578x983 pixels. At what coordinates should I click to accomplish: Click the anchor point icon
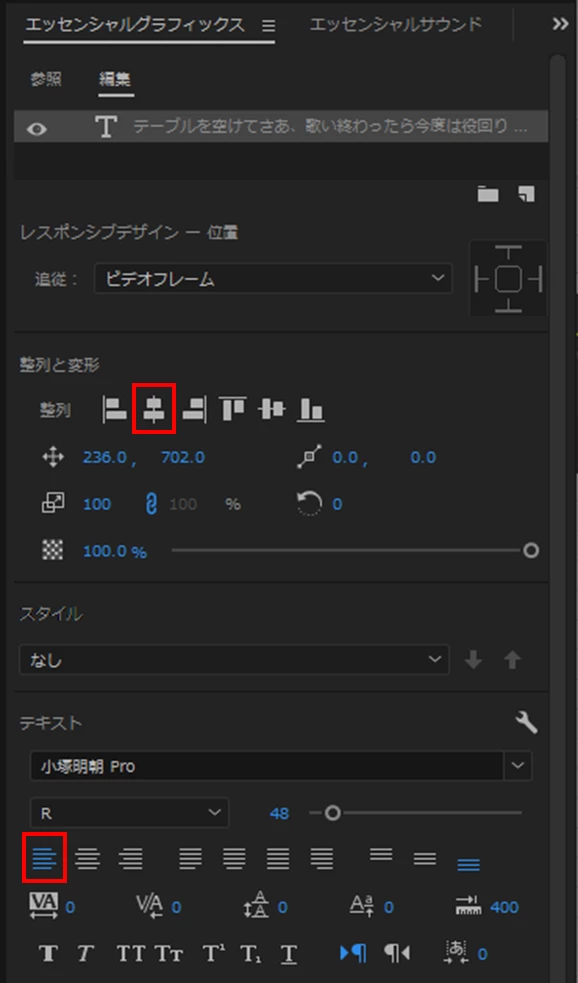(x=309, y=456)
